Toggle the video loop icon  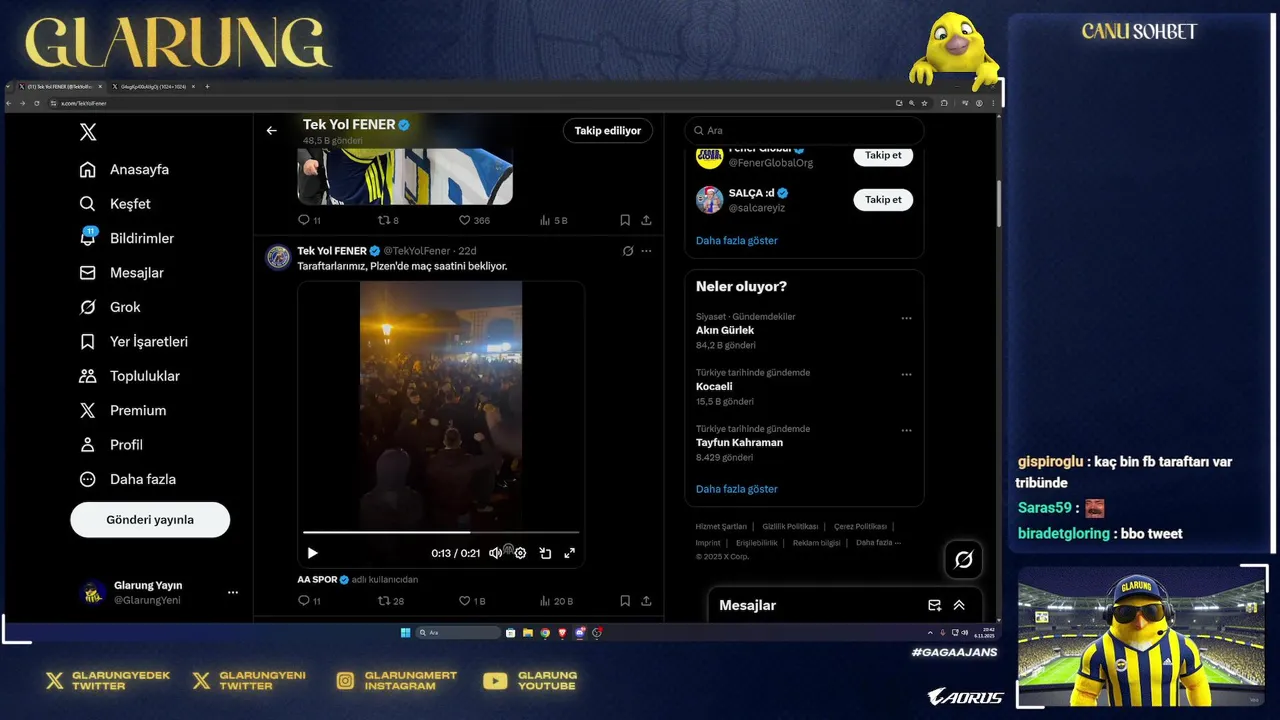click(x=545, y=553)
